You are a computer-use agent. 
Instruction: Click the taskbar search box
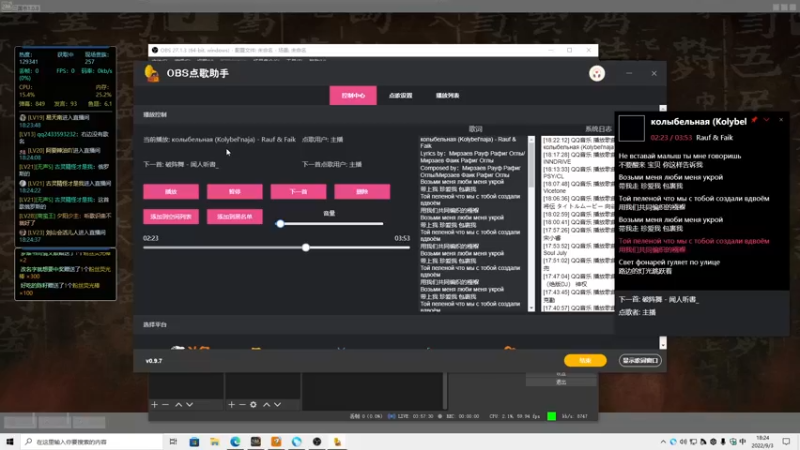pyautogui.click(x=92, y=442)
